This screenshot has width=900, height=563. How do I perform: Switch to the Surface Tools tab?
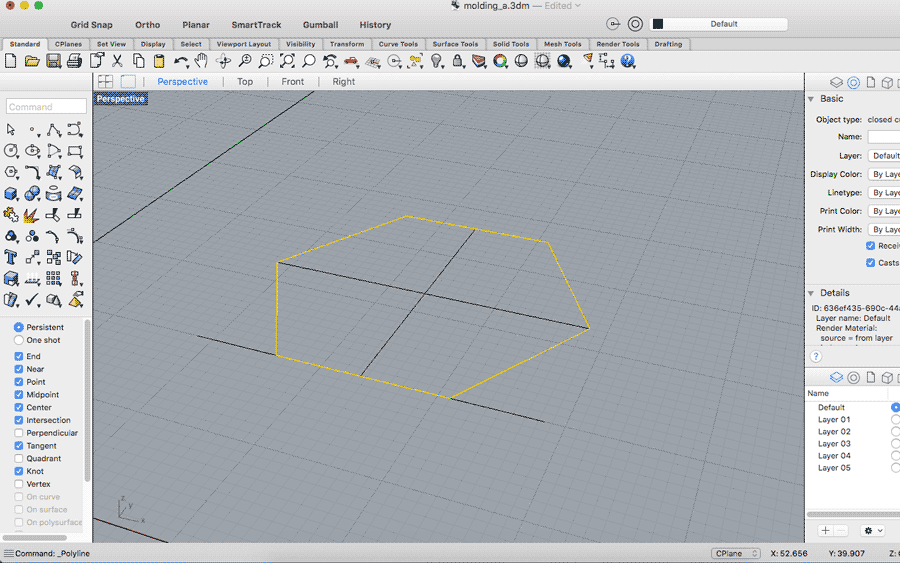pos(455,44)
